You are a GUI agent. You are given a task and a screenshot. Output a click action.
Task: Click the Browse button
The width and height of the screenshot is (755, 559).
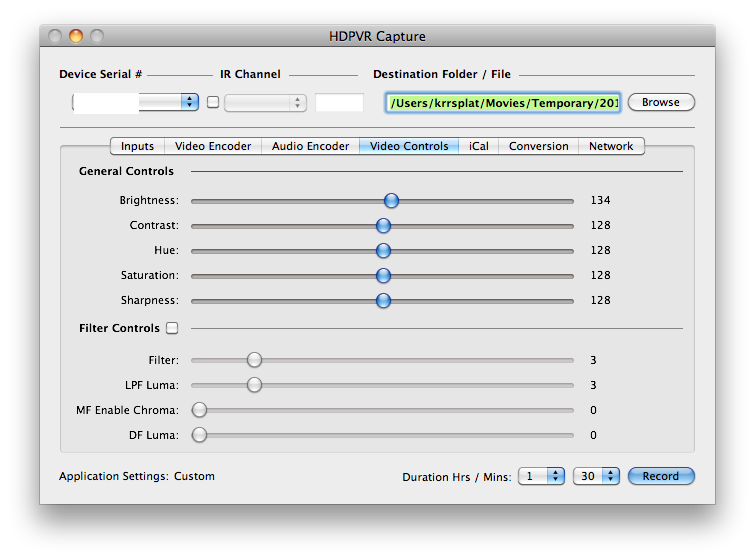(x=661, y=102)
